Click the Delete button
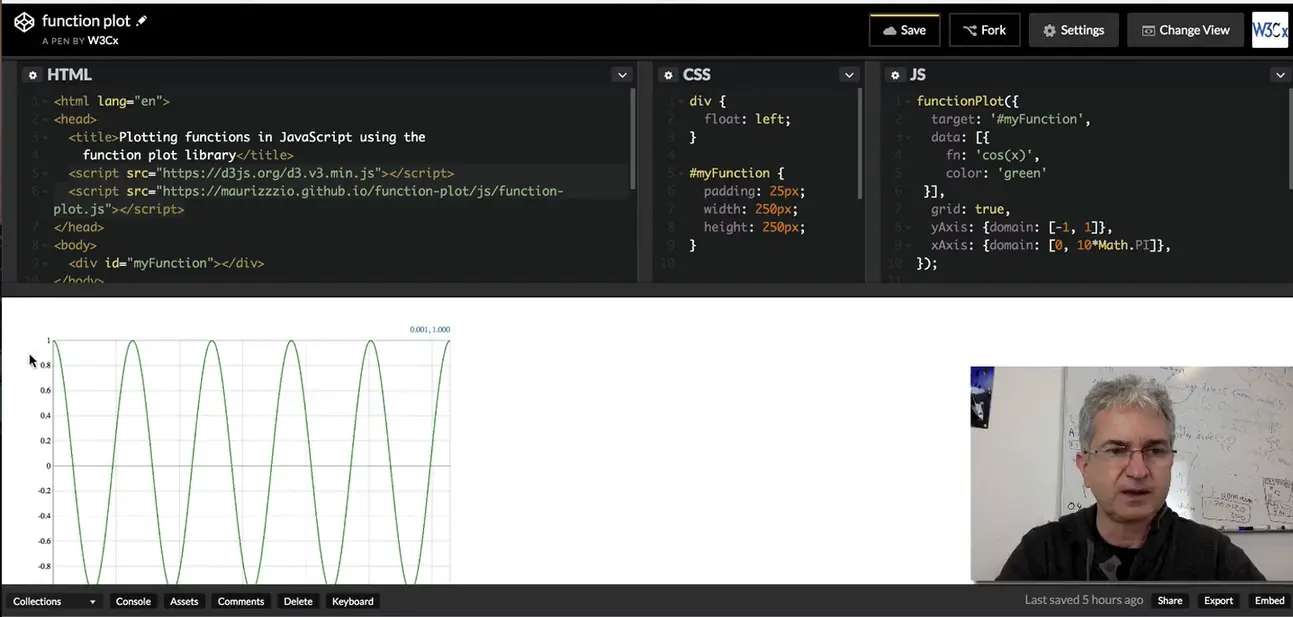Viewport: 1293px width, 617px height. pos(298,601)
